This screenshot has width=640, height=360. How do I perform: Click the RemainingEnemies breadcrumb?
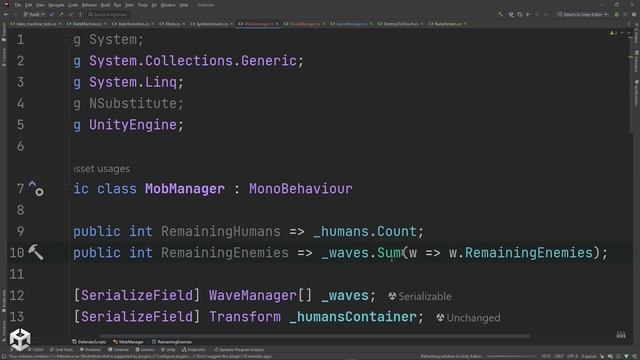[172, 342]
